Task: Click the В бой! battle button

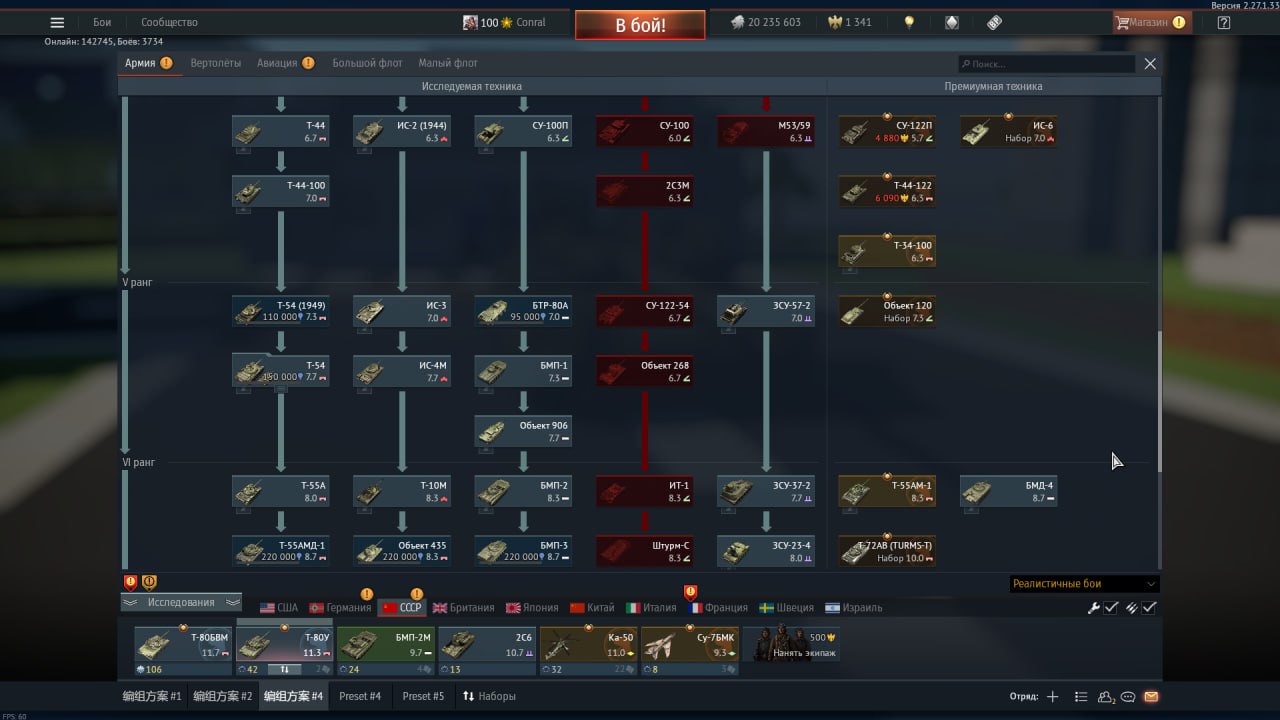Action: [640, 25]
